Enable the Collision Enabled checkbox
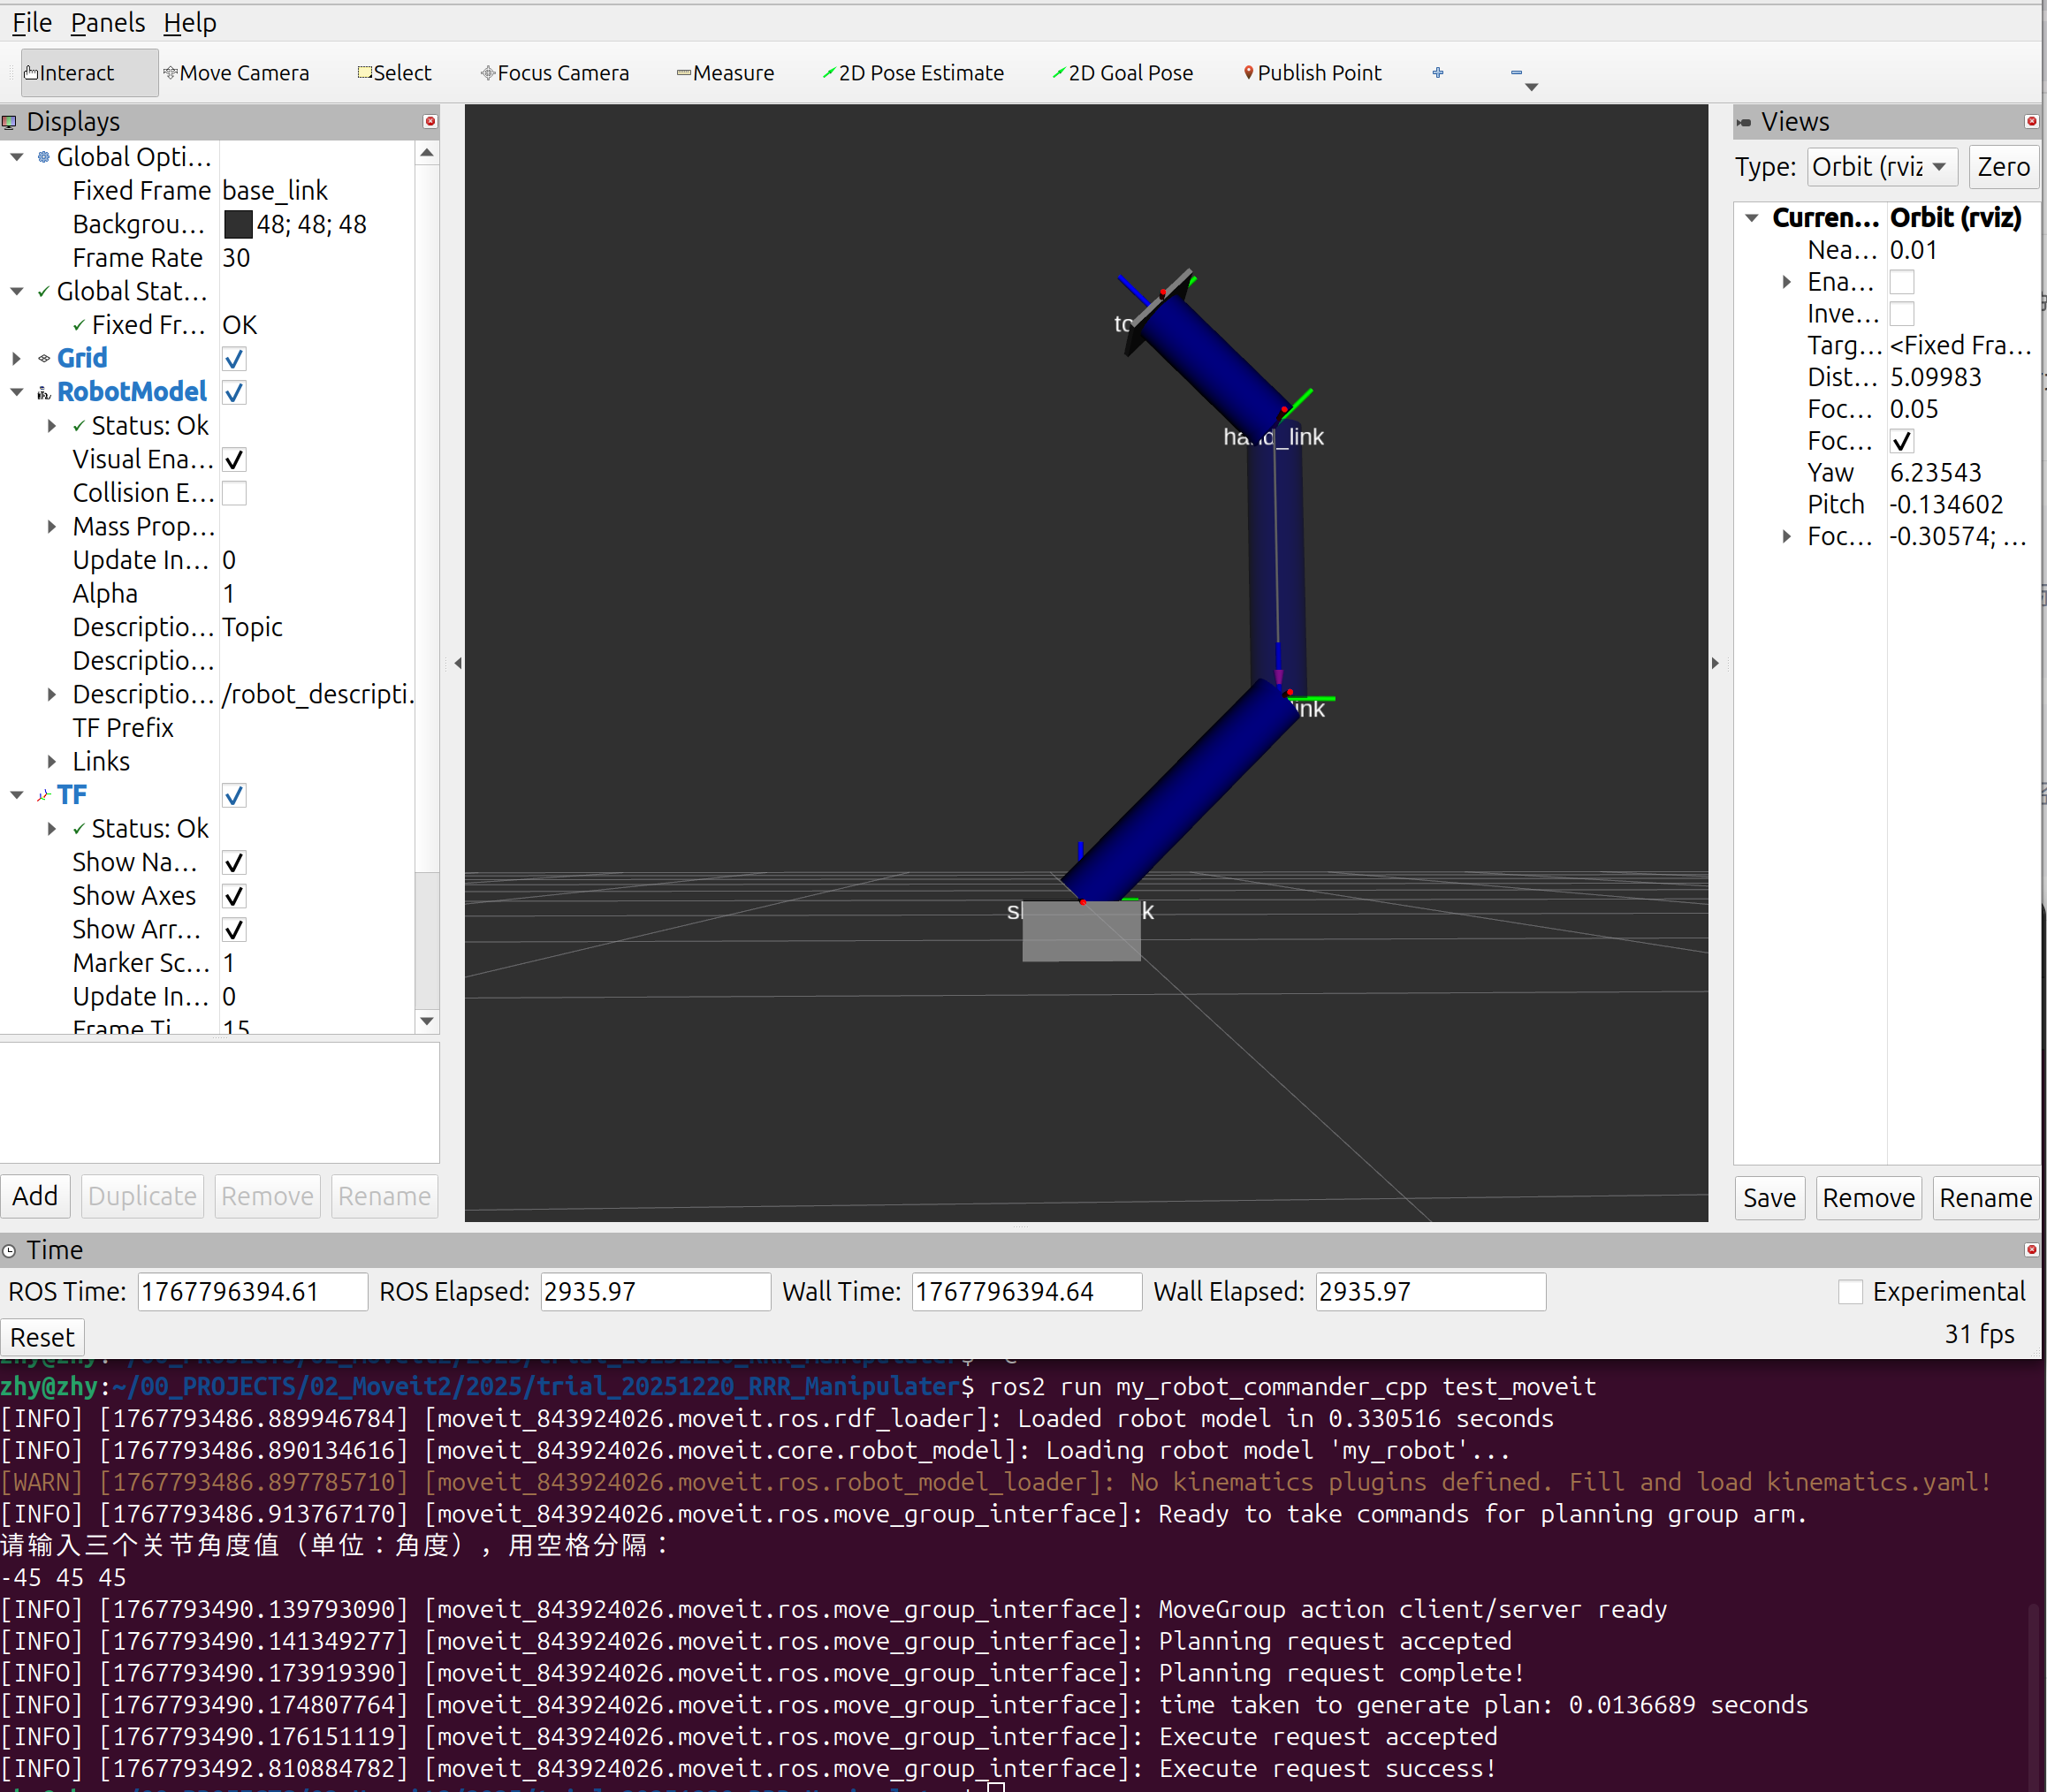The height and width of the screenshot is (1792, 2047). coord(234,493)
